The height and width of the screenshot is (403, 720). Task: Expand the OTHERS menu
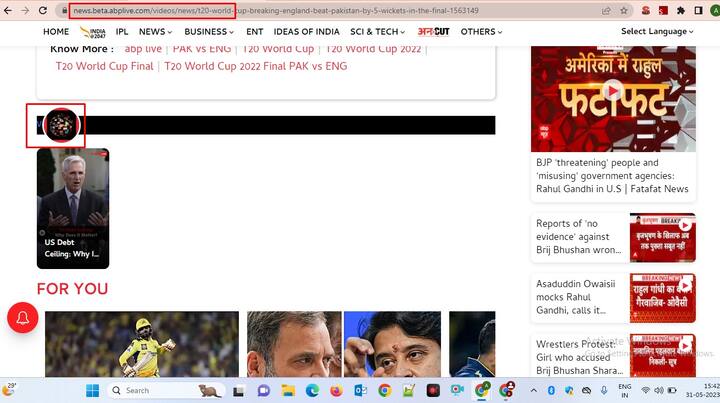tap(481, 32)
